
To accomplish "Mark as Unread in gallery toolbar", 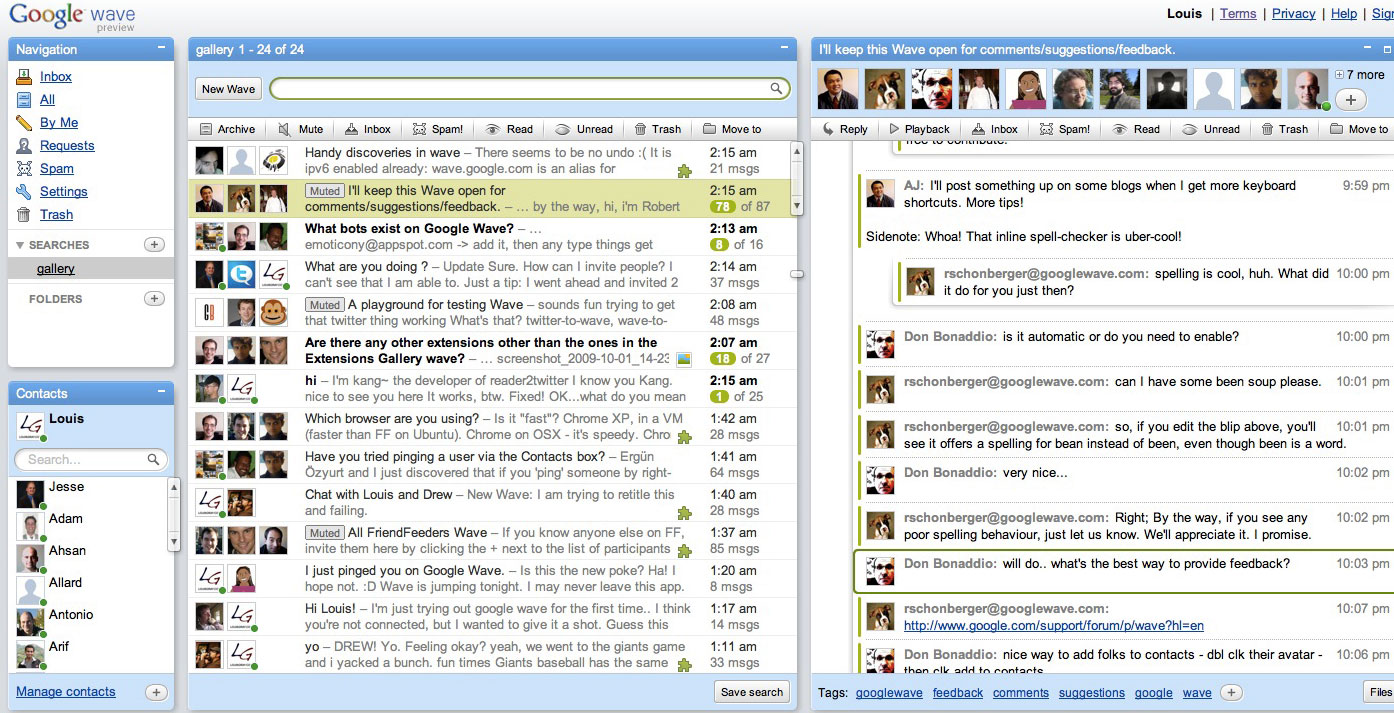I will (x=584, y=129).
